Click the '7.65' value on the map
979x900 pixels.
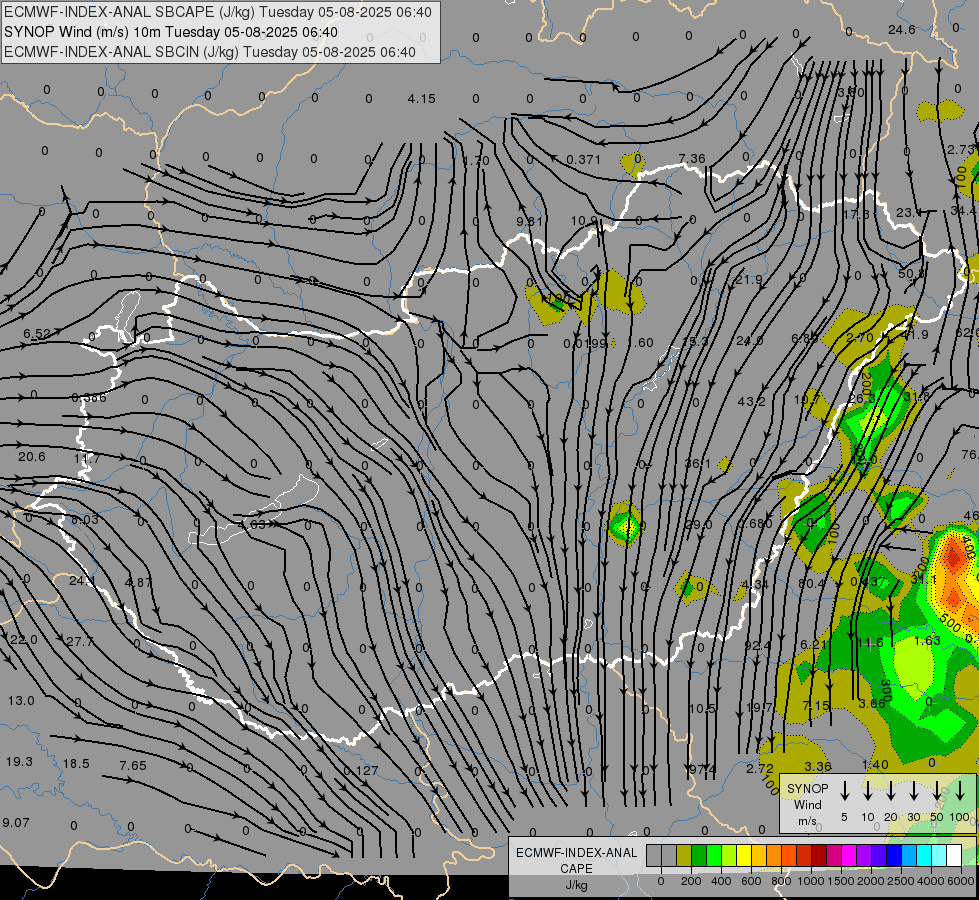tap(133, 765)
